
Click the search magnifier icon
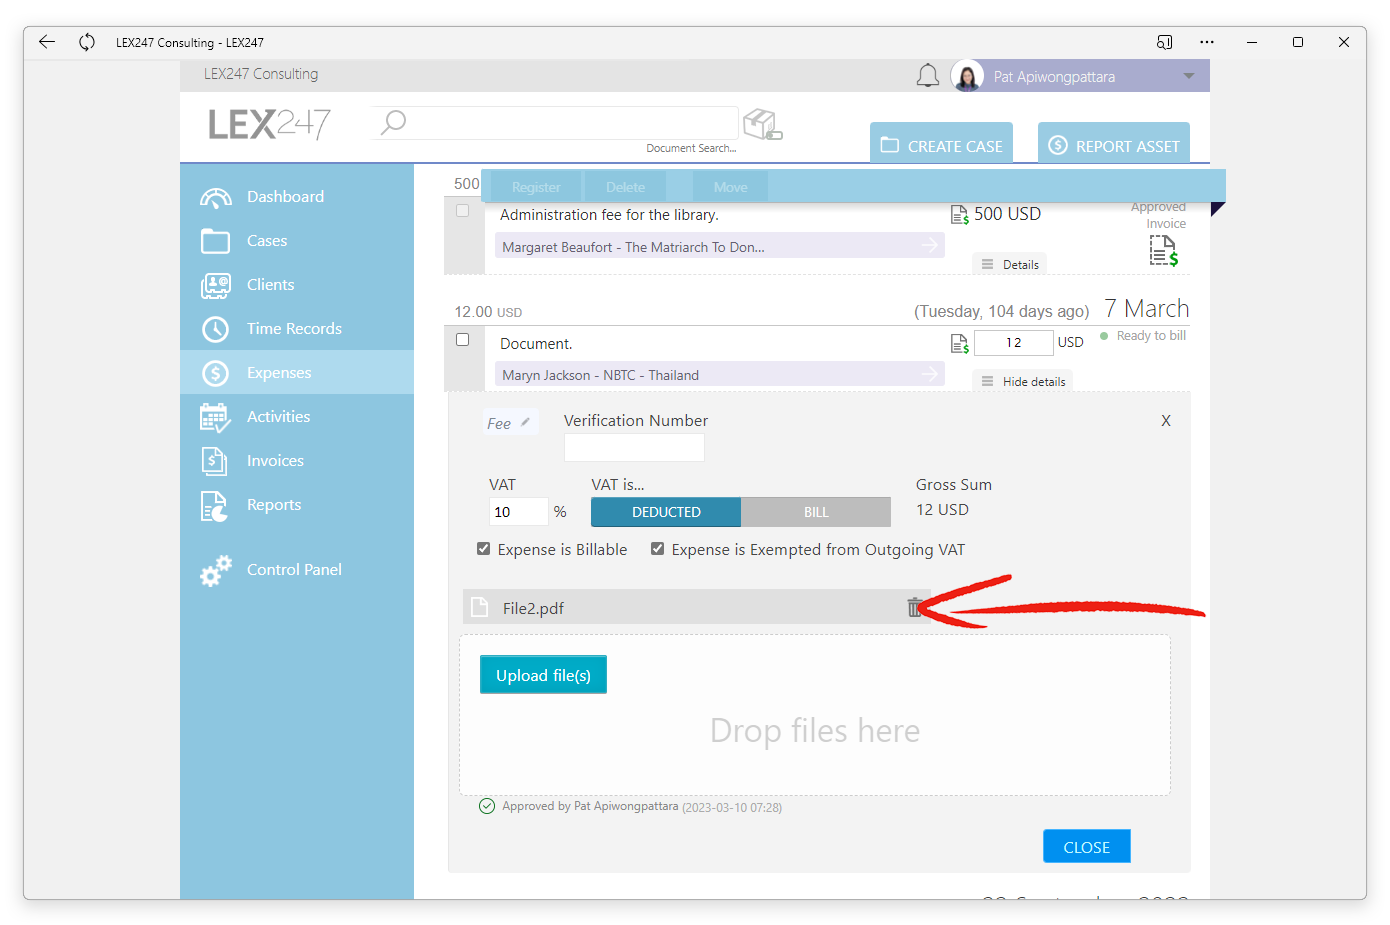[x=394, y=122]
